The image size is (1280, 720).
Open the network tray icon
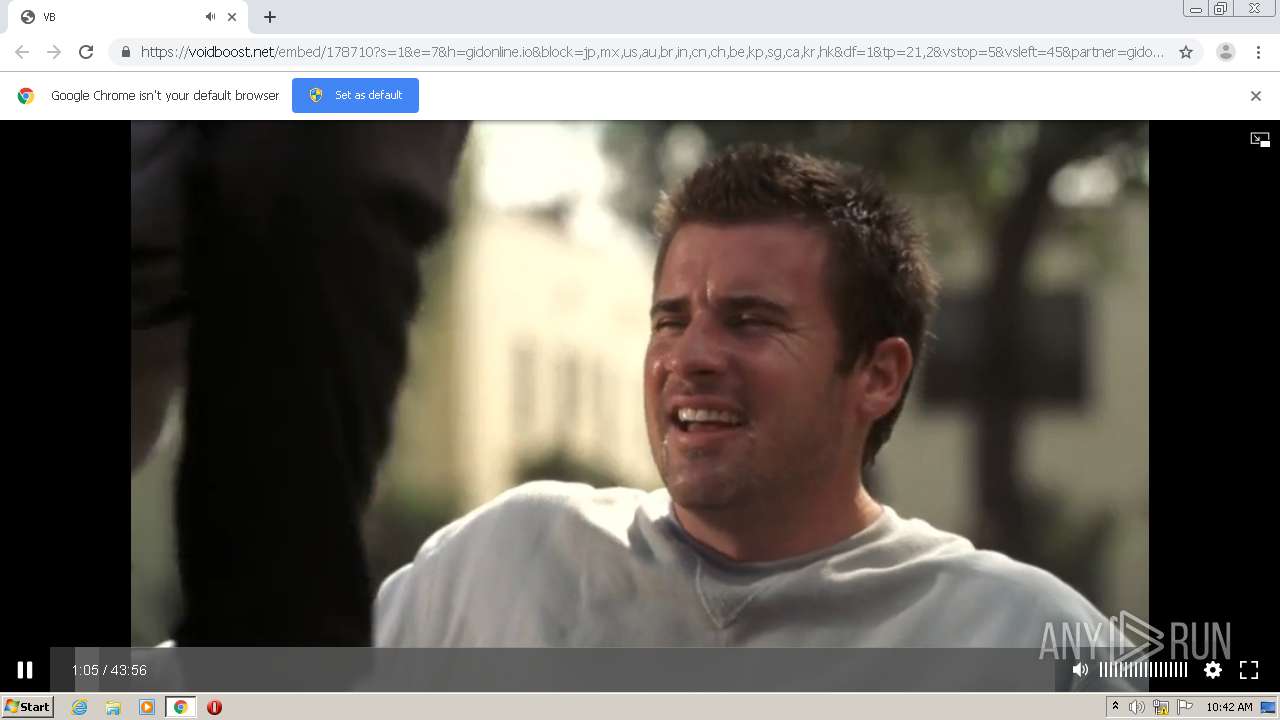point(1161,707)
